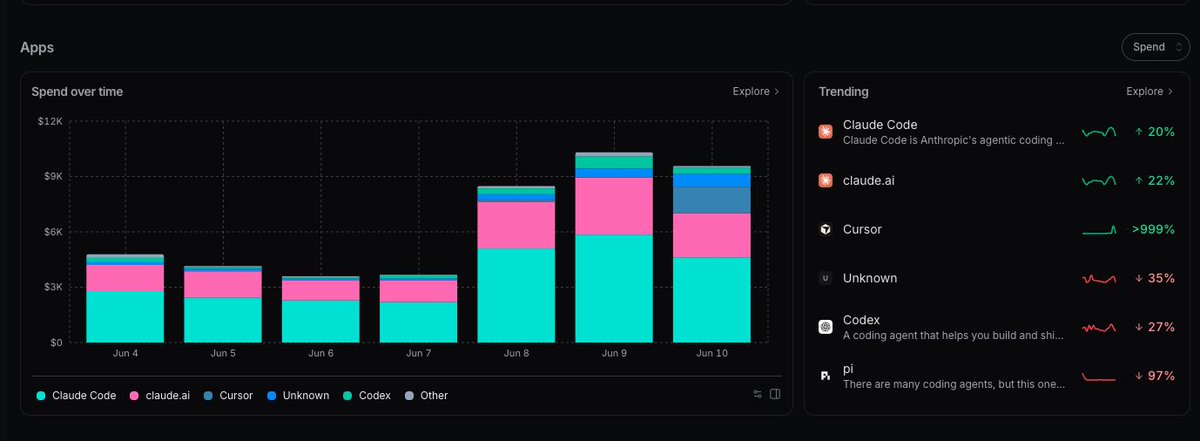Click the Jun 7 Claude Code bar segment
1200x441 pixels.
[x=418, y=322]
